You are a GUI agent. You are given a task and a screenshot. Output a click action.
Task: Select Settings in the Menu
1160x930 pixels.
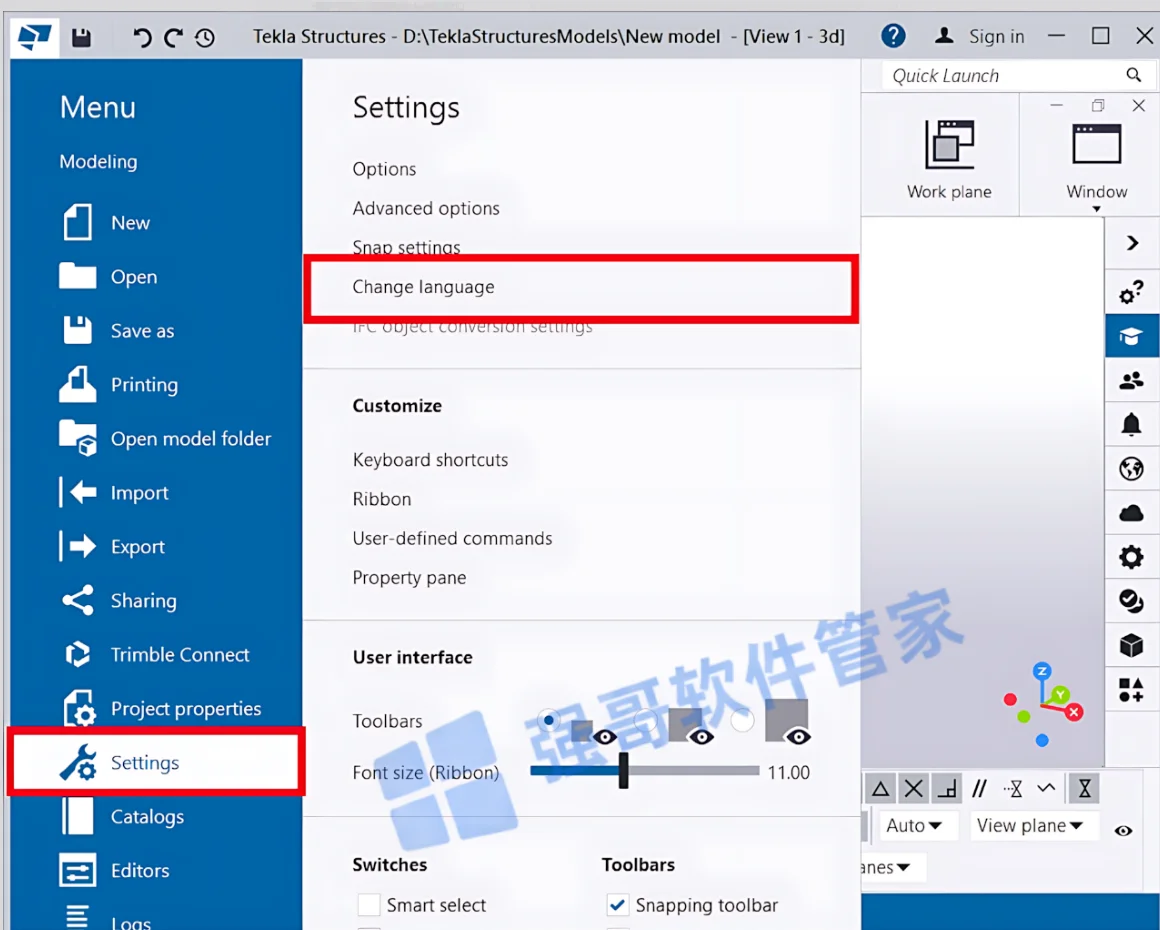(x=156, y=763)
